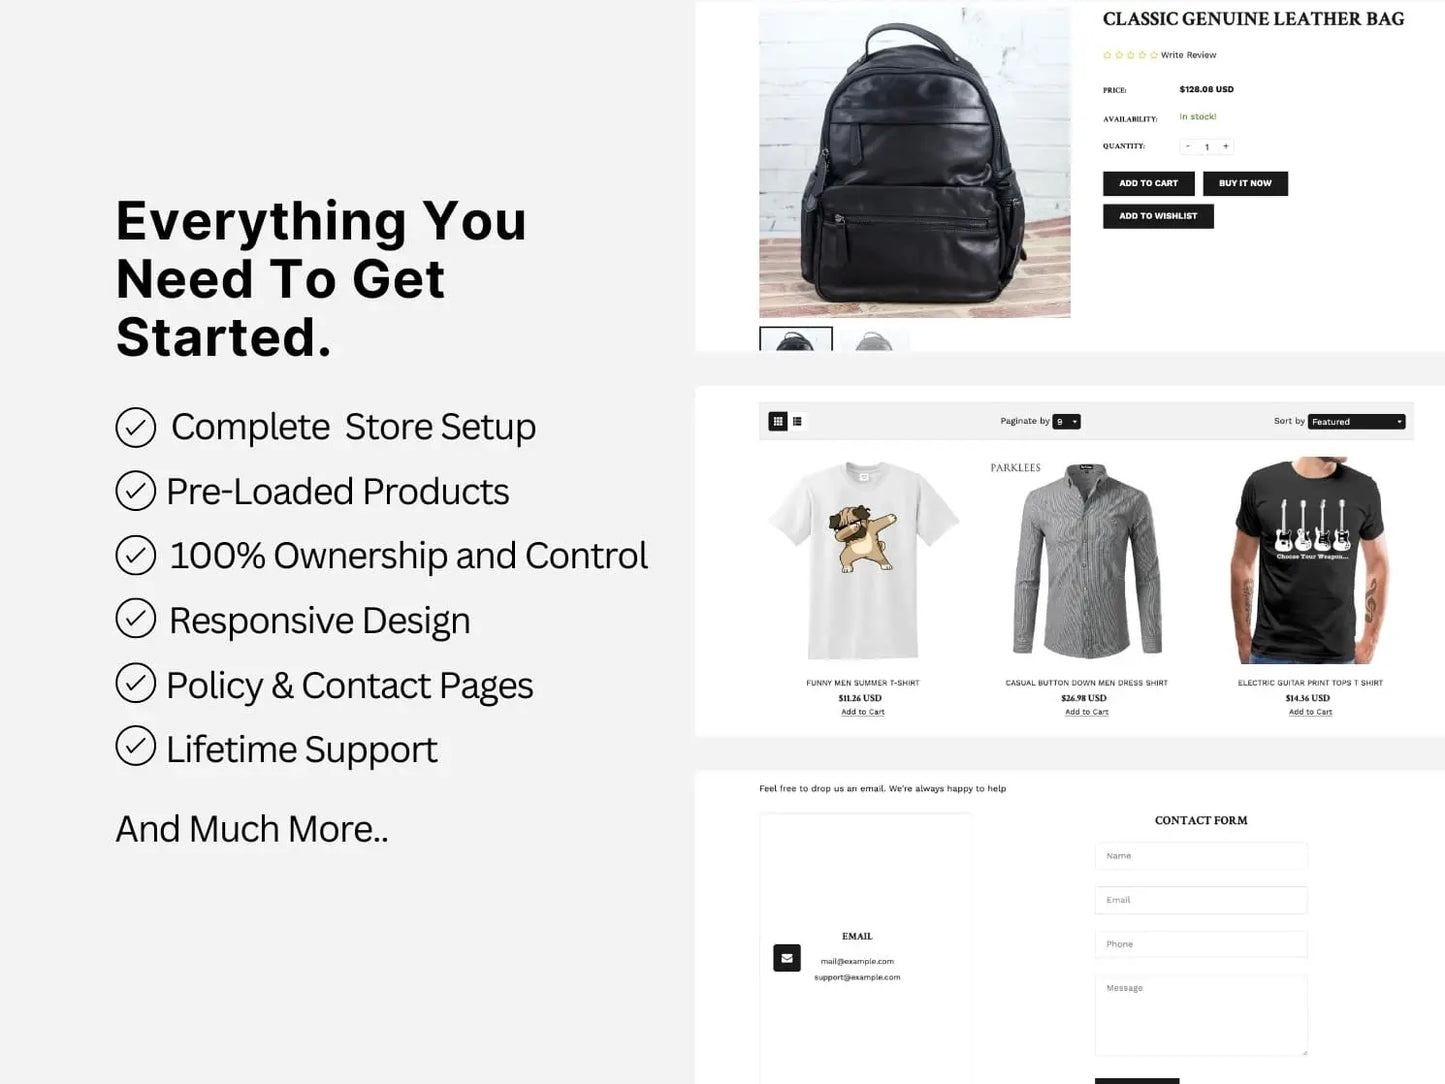Screen dimensions: 1445x1084
Task: Open the Sort by Featured dropdown
Action: click(1356, 422)
